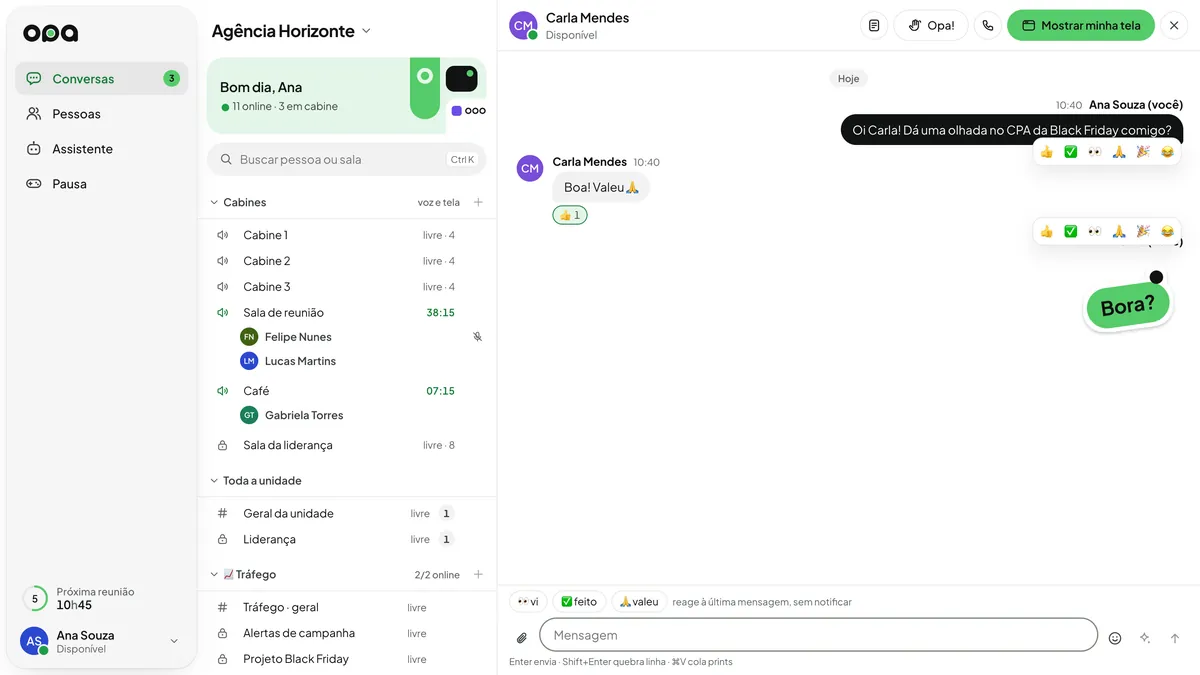1200x675 pixels.
Task: Open Ana Souza's status dropdown chevron
Action: click(174, 641)
